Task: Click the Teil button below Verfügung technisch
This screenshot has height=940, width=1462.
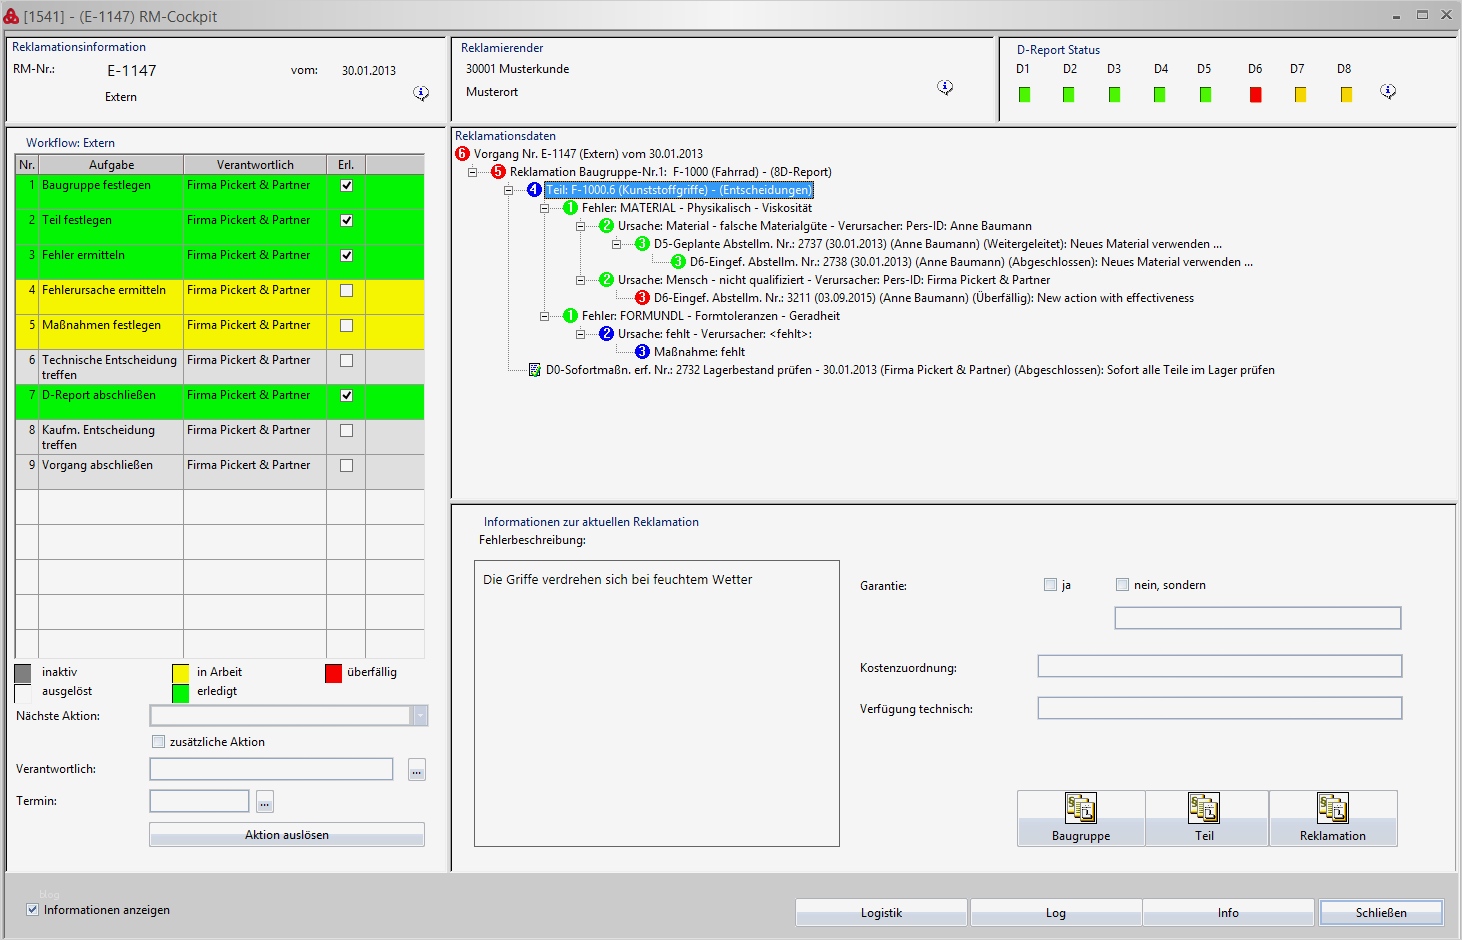Action: click(x=1207, y=819)
